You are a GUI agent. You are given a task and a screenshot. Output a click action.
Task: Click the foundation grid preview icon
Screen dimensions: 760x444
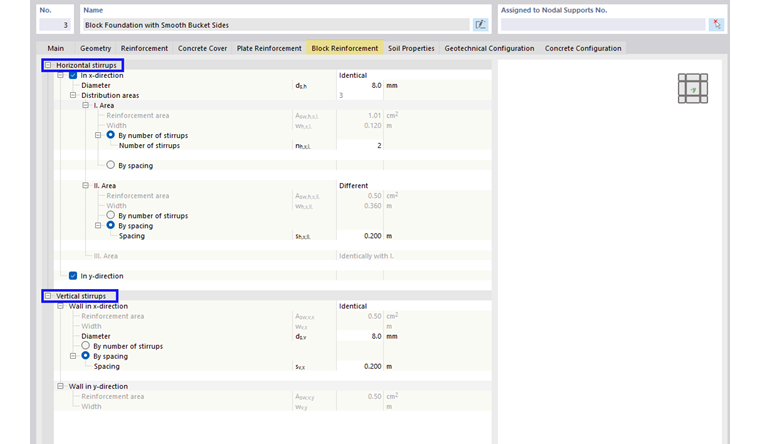pos(692,88)
